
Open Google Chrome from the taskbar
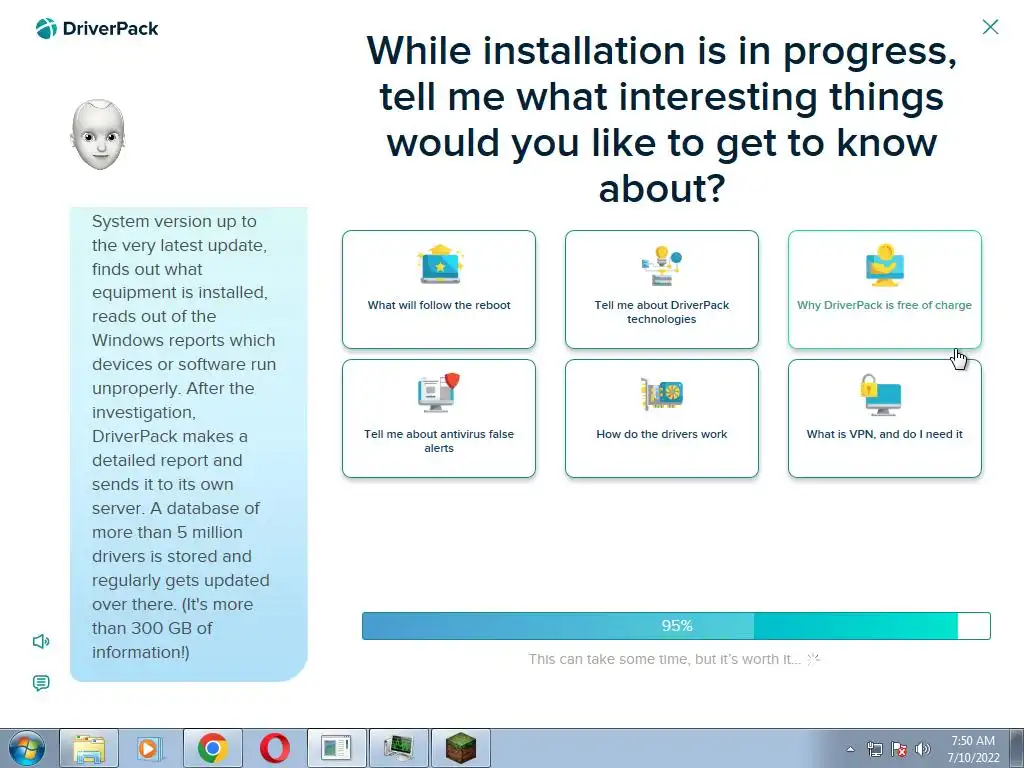tap(212, 748)
